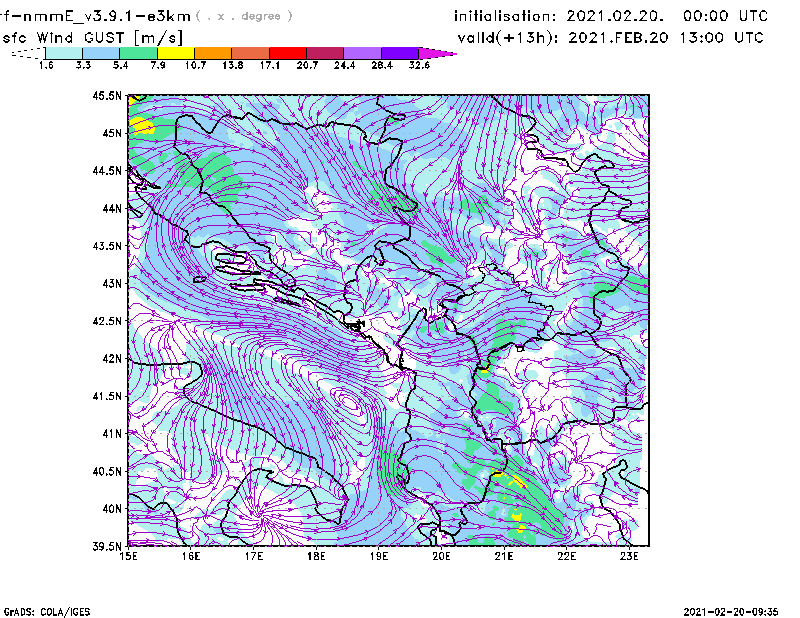Click the 42N latitude label
The height and width of the screenshot is (618, 800).
tap(112, 359)
